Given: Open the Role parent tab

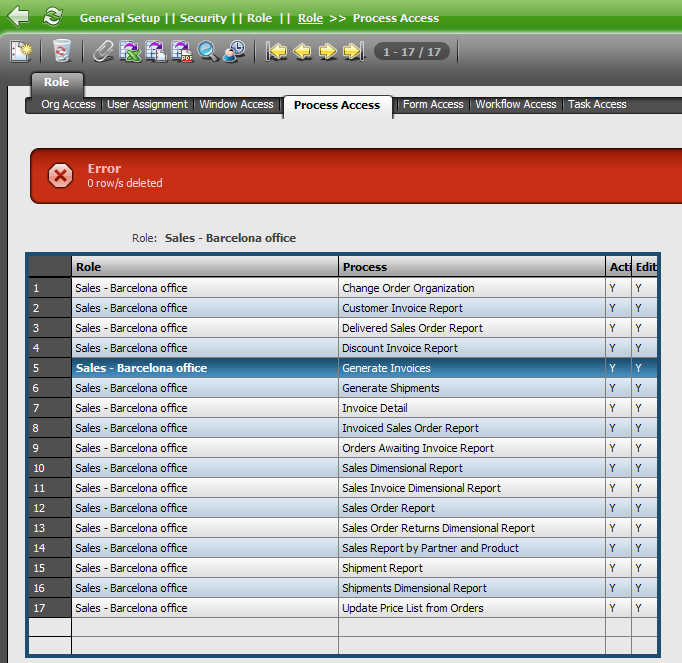Looking at the screenshot, I should [57, 82].
